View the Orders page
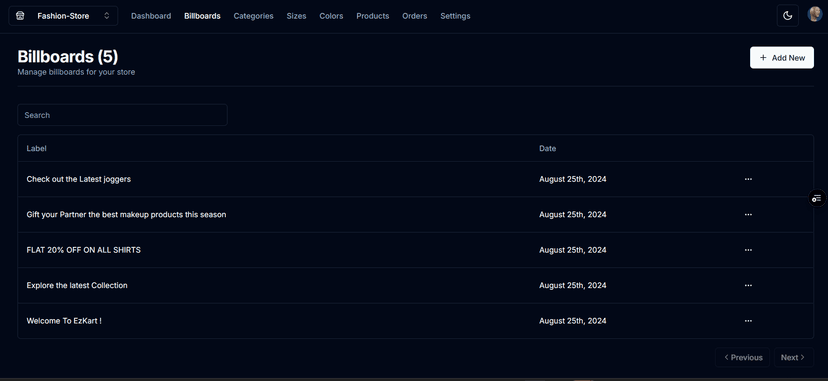Viewport: 828px width, 381px height. coord(415,16)
